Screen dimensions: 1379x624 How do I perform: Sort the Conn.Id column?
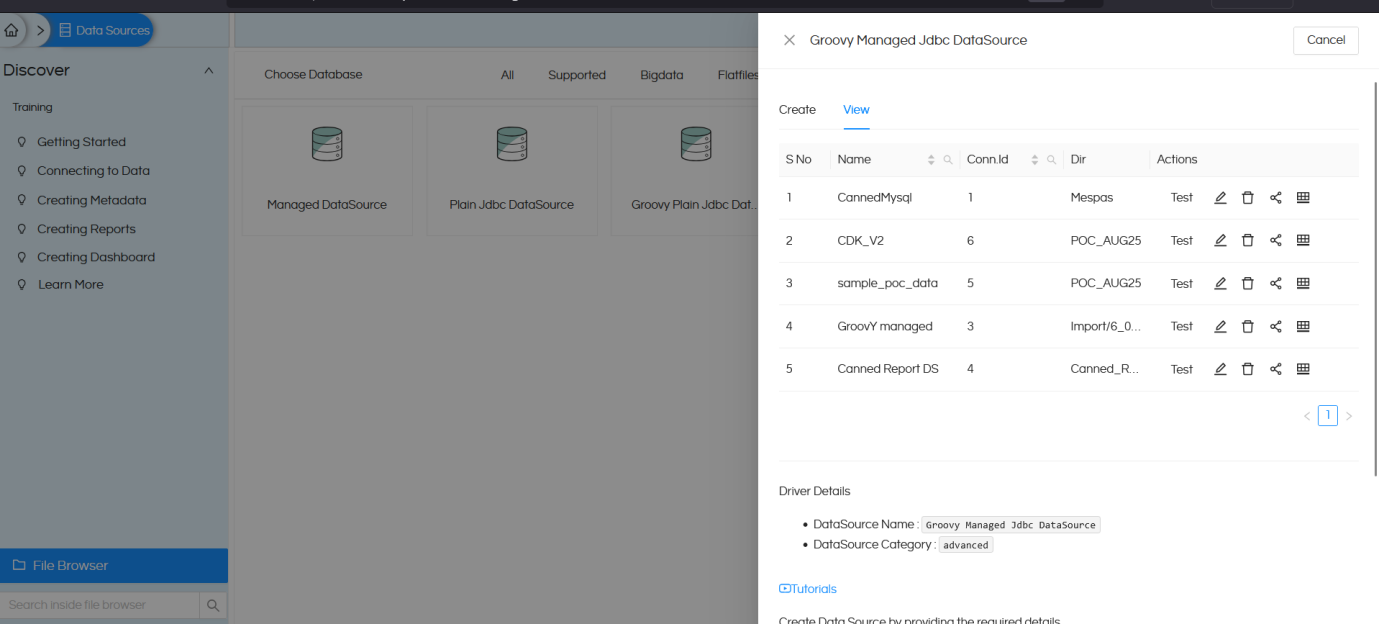pos(1035,160)
